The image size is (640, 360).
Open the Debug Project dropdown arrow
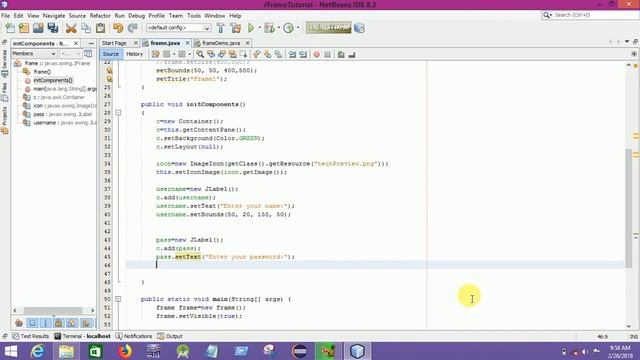click(x=278, y=28)
